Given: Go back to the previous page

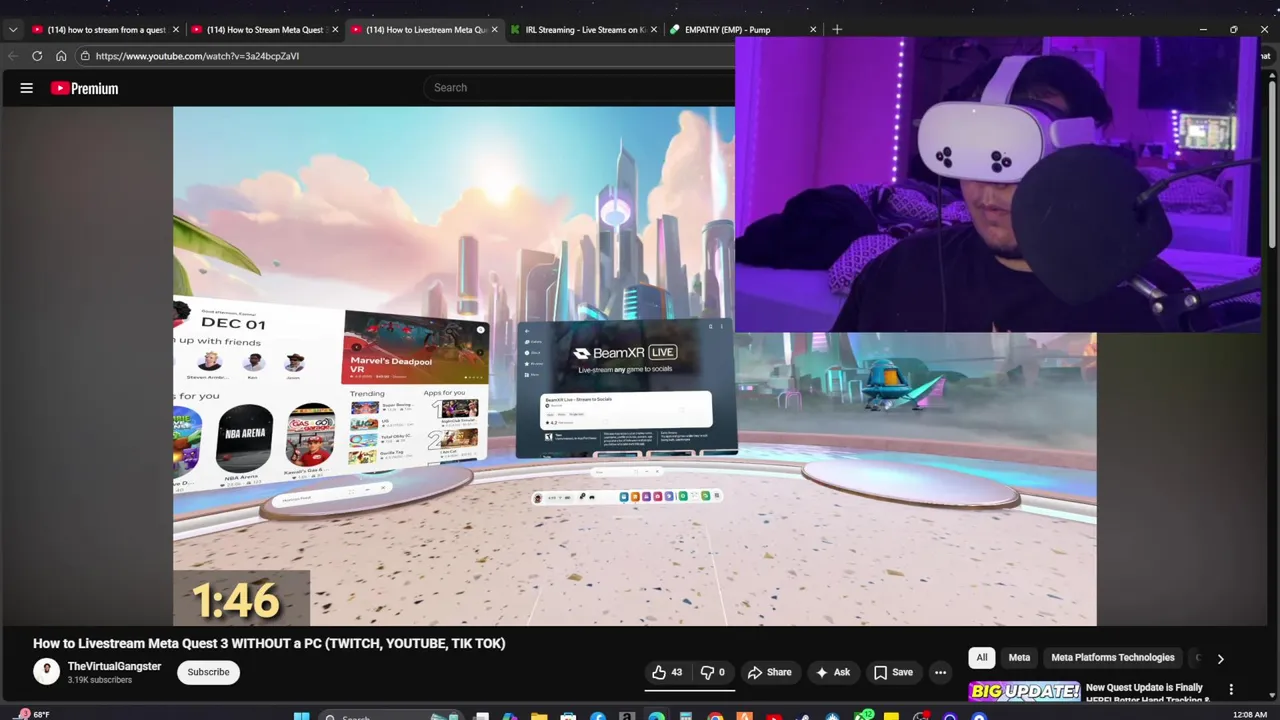Looking at the screenshot, I should pyautogui.click(x=13, y=56).
